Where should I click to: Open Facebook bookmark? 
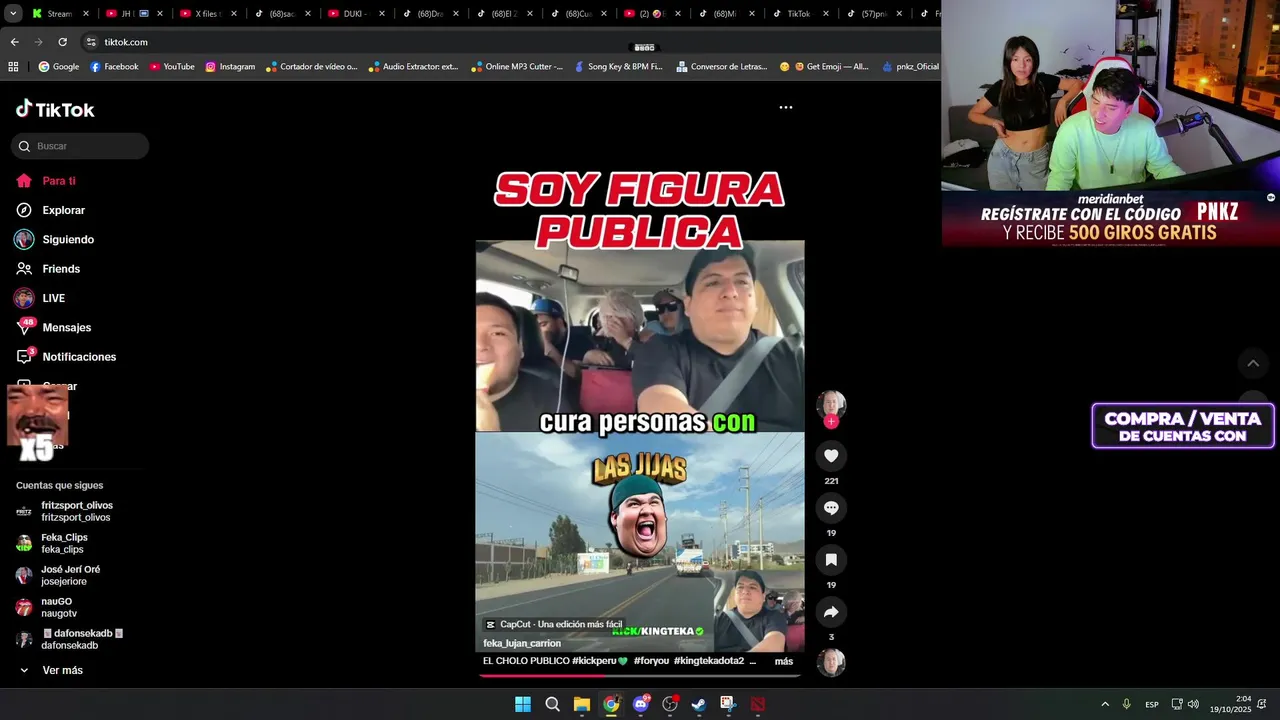[114, 67]
